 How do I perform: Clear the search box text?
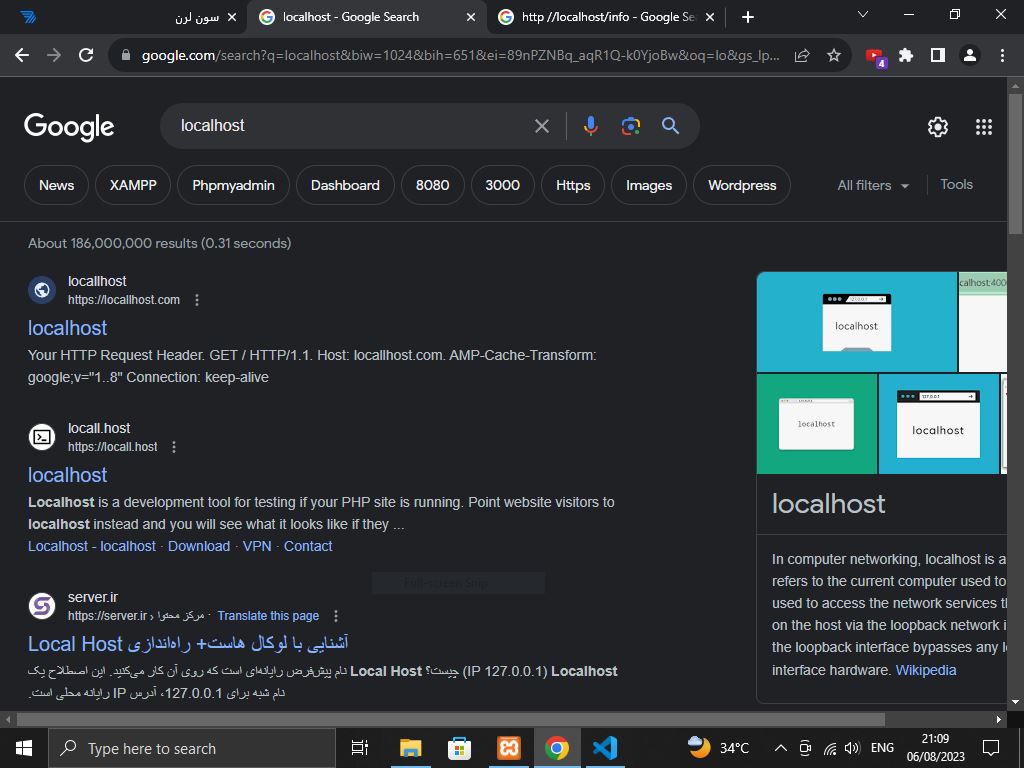coord(542,126)
